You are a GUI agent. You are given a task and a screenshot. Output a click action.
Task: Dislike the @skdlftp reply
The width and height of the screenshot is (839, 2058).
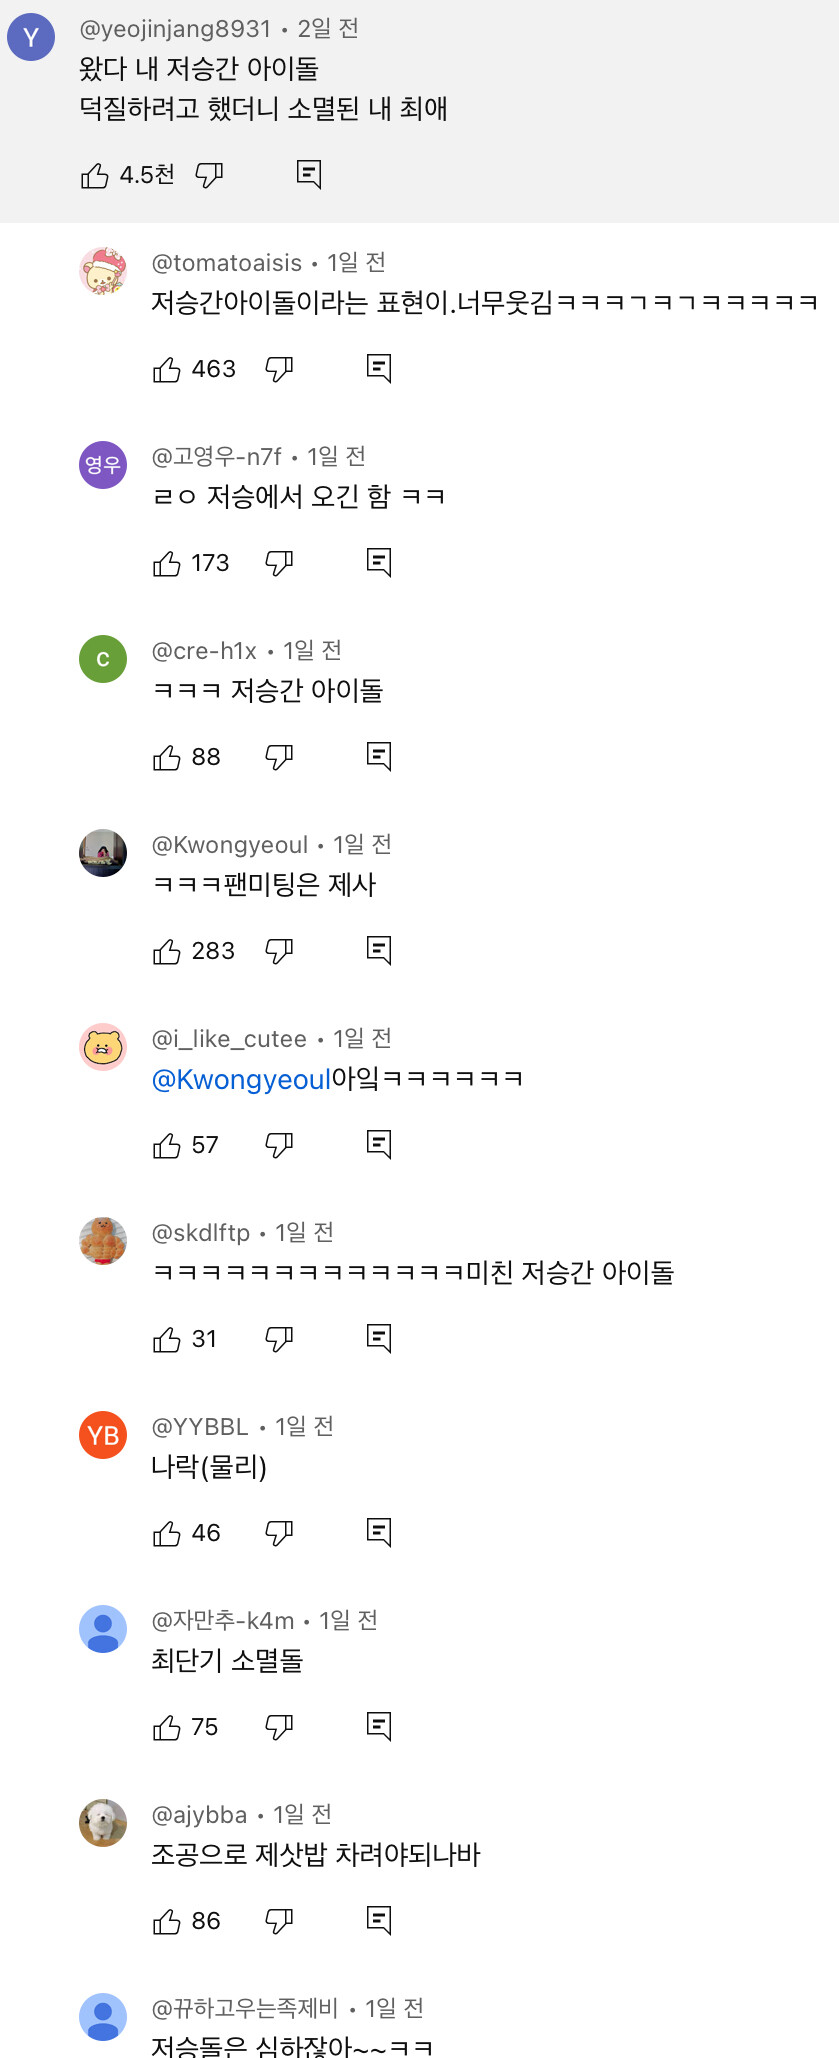[279, 1340]
